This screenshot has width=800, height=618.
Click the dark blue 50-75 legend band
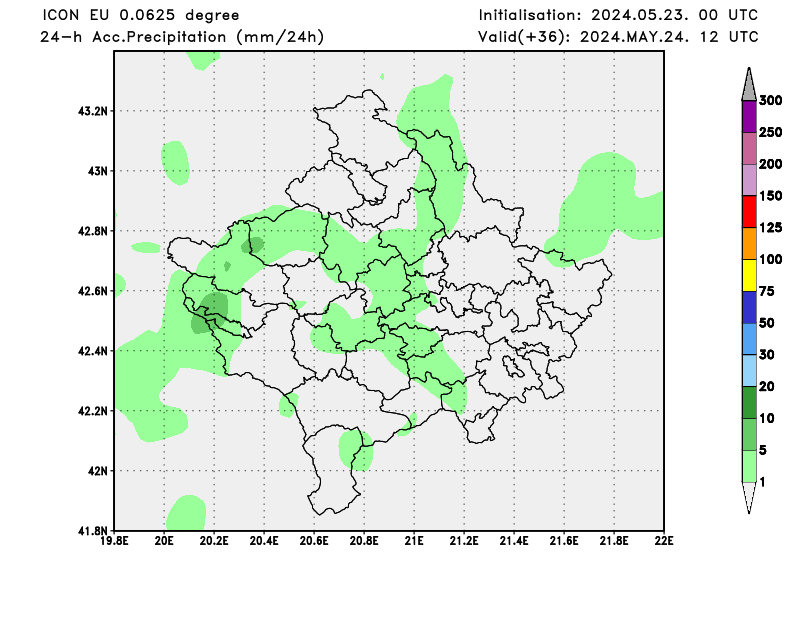click(x=748, y=307)
